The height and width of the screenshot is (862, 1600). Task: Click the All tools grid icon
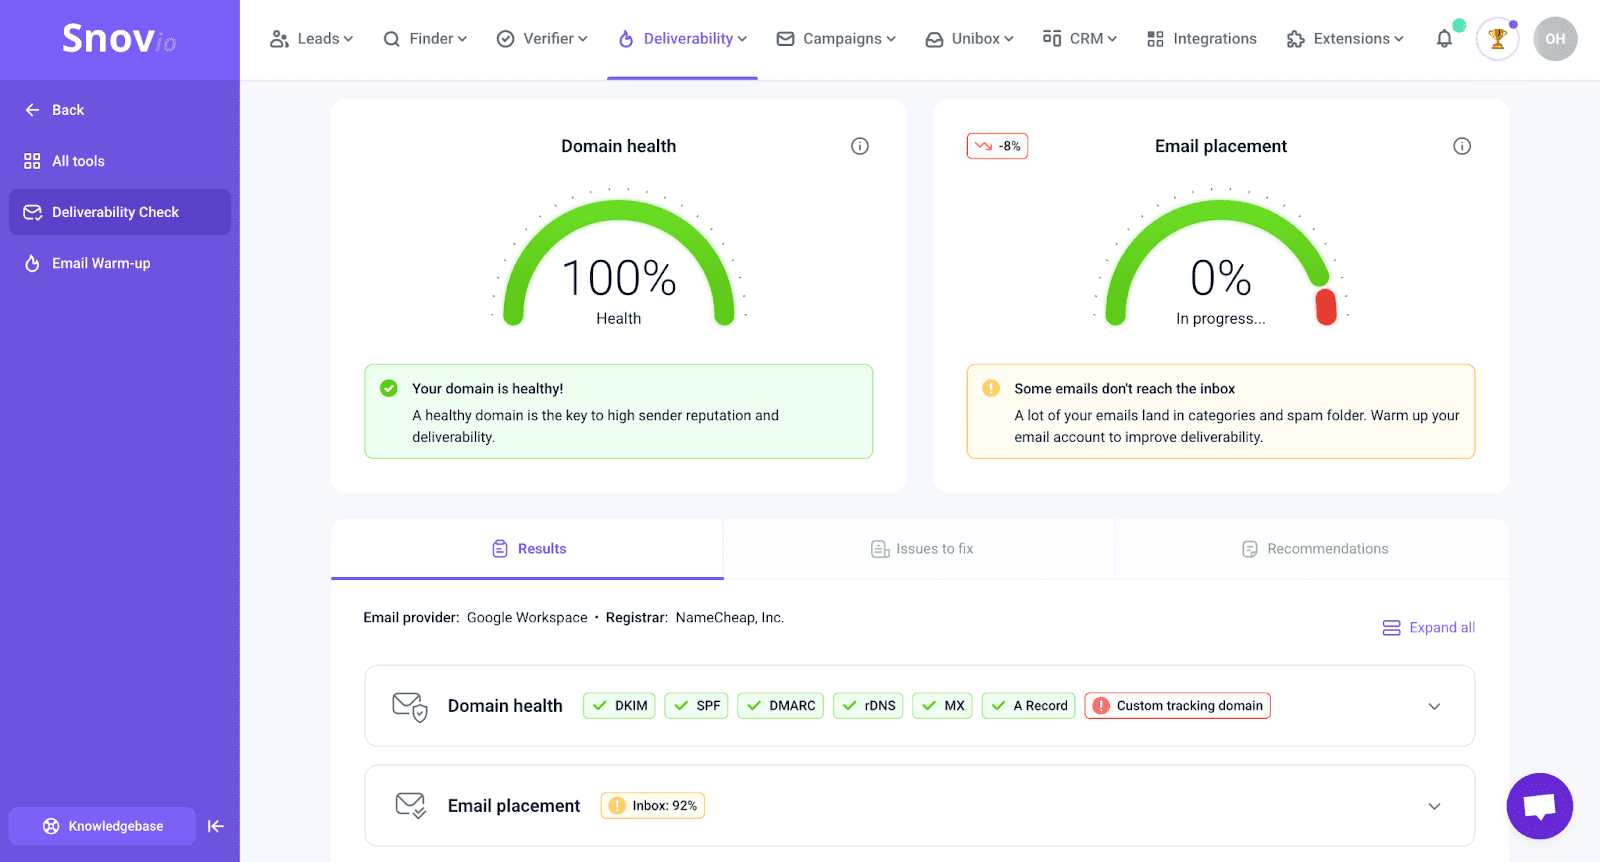tap(32, 161)
